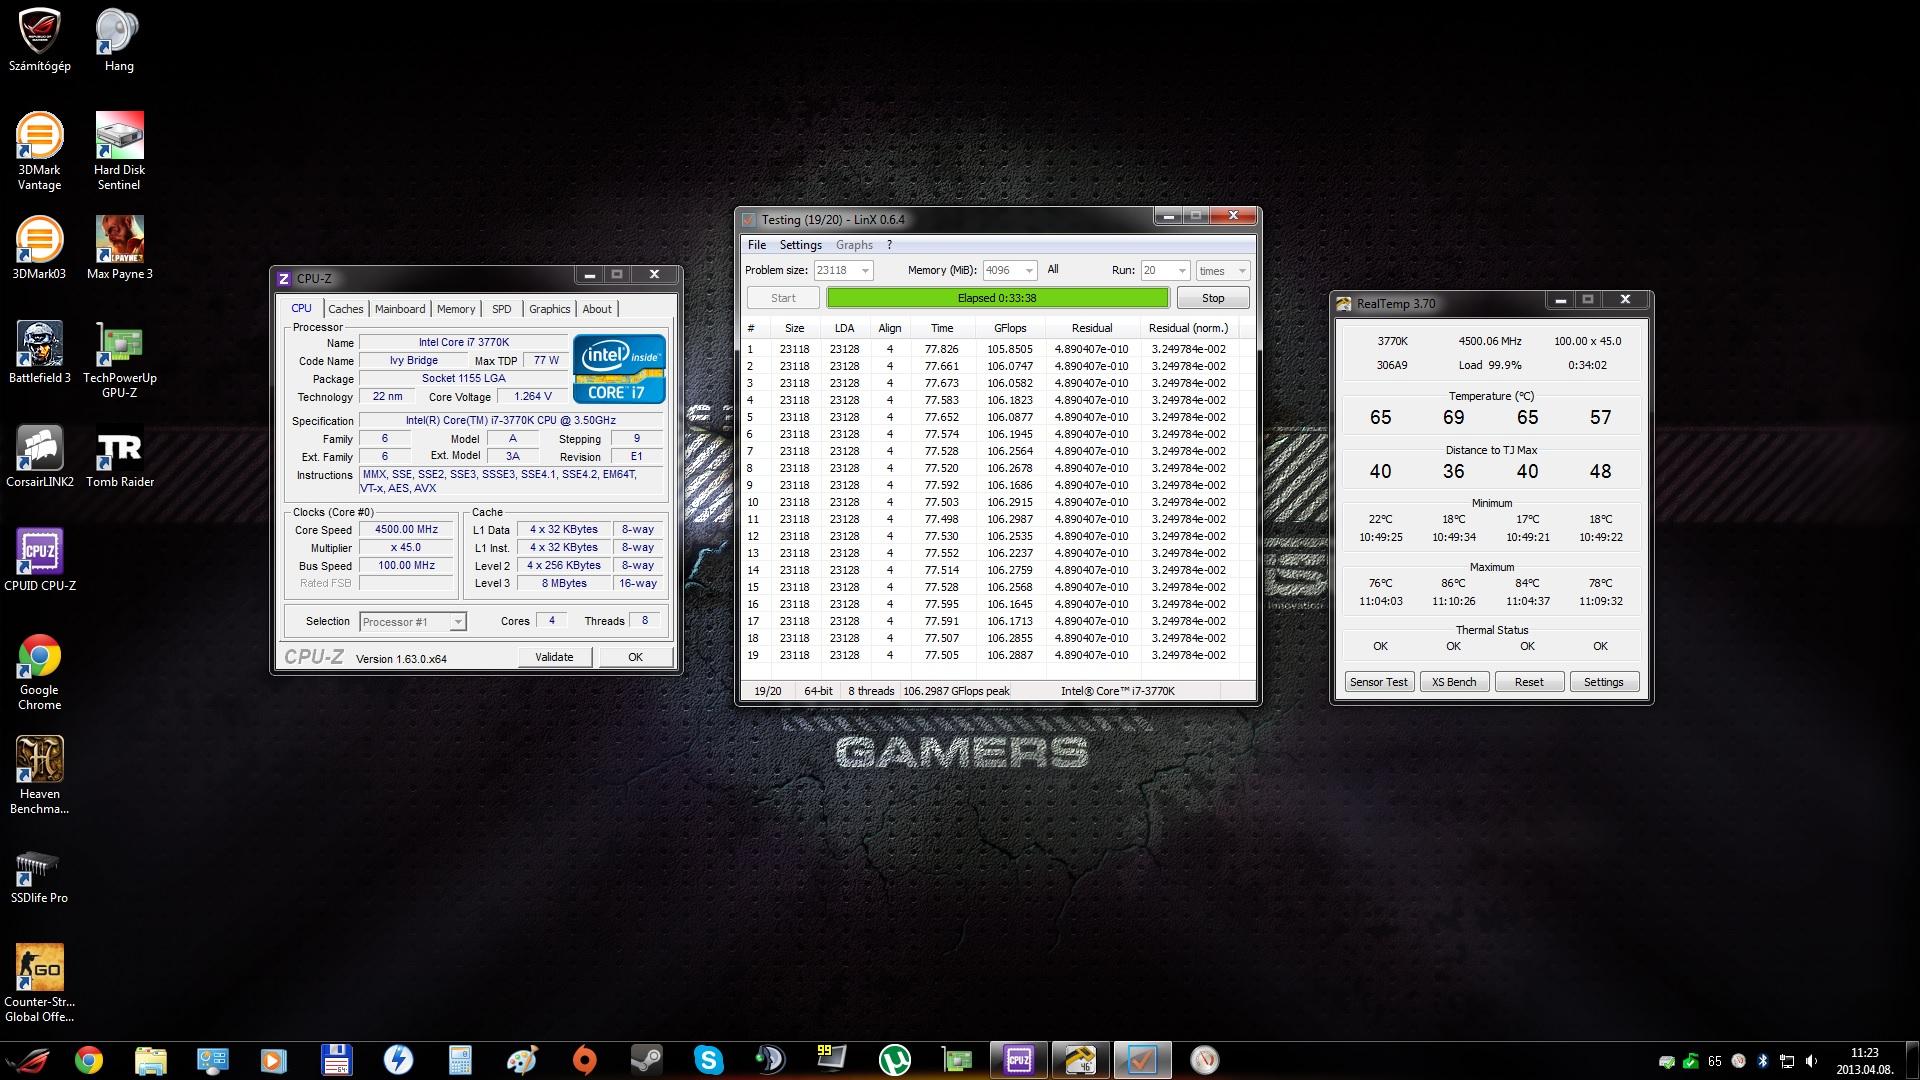Switch to CPU-Z Mainboard tab
1920x1080 pixels.
pos(400,309)
